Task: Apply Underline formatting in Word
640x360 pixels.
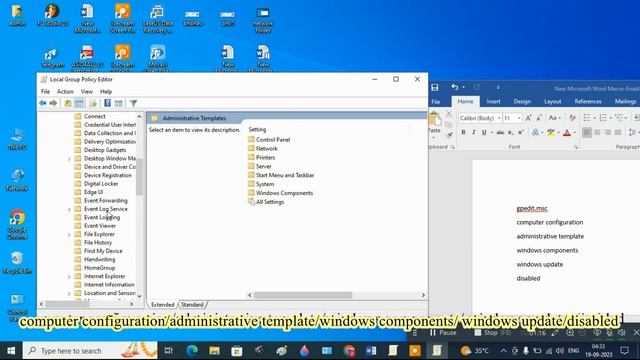Action: click(484, 132)
